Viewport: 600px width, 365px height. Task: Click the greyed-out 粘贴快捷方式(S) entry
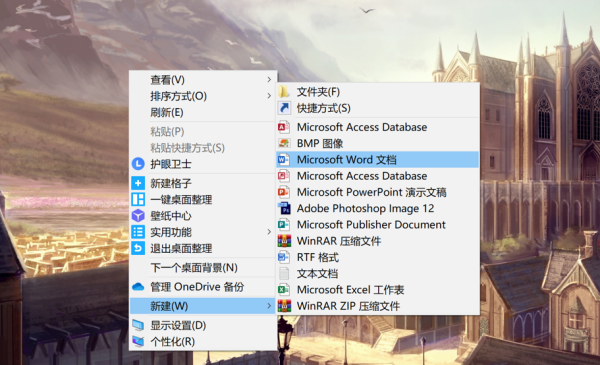(203, 148)
